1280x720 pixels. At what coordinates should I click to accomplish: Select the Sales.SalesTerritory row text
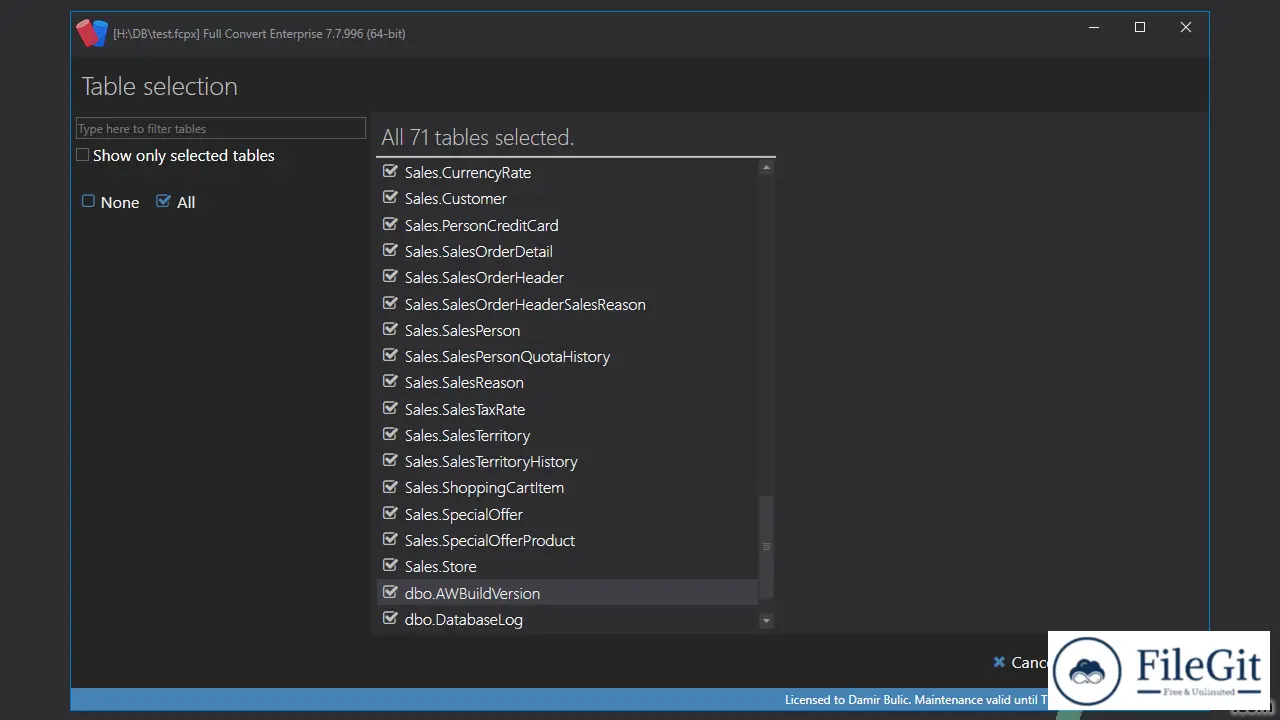(467, 435)
